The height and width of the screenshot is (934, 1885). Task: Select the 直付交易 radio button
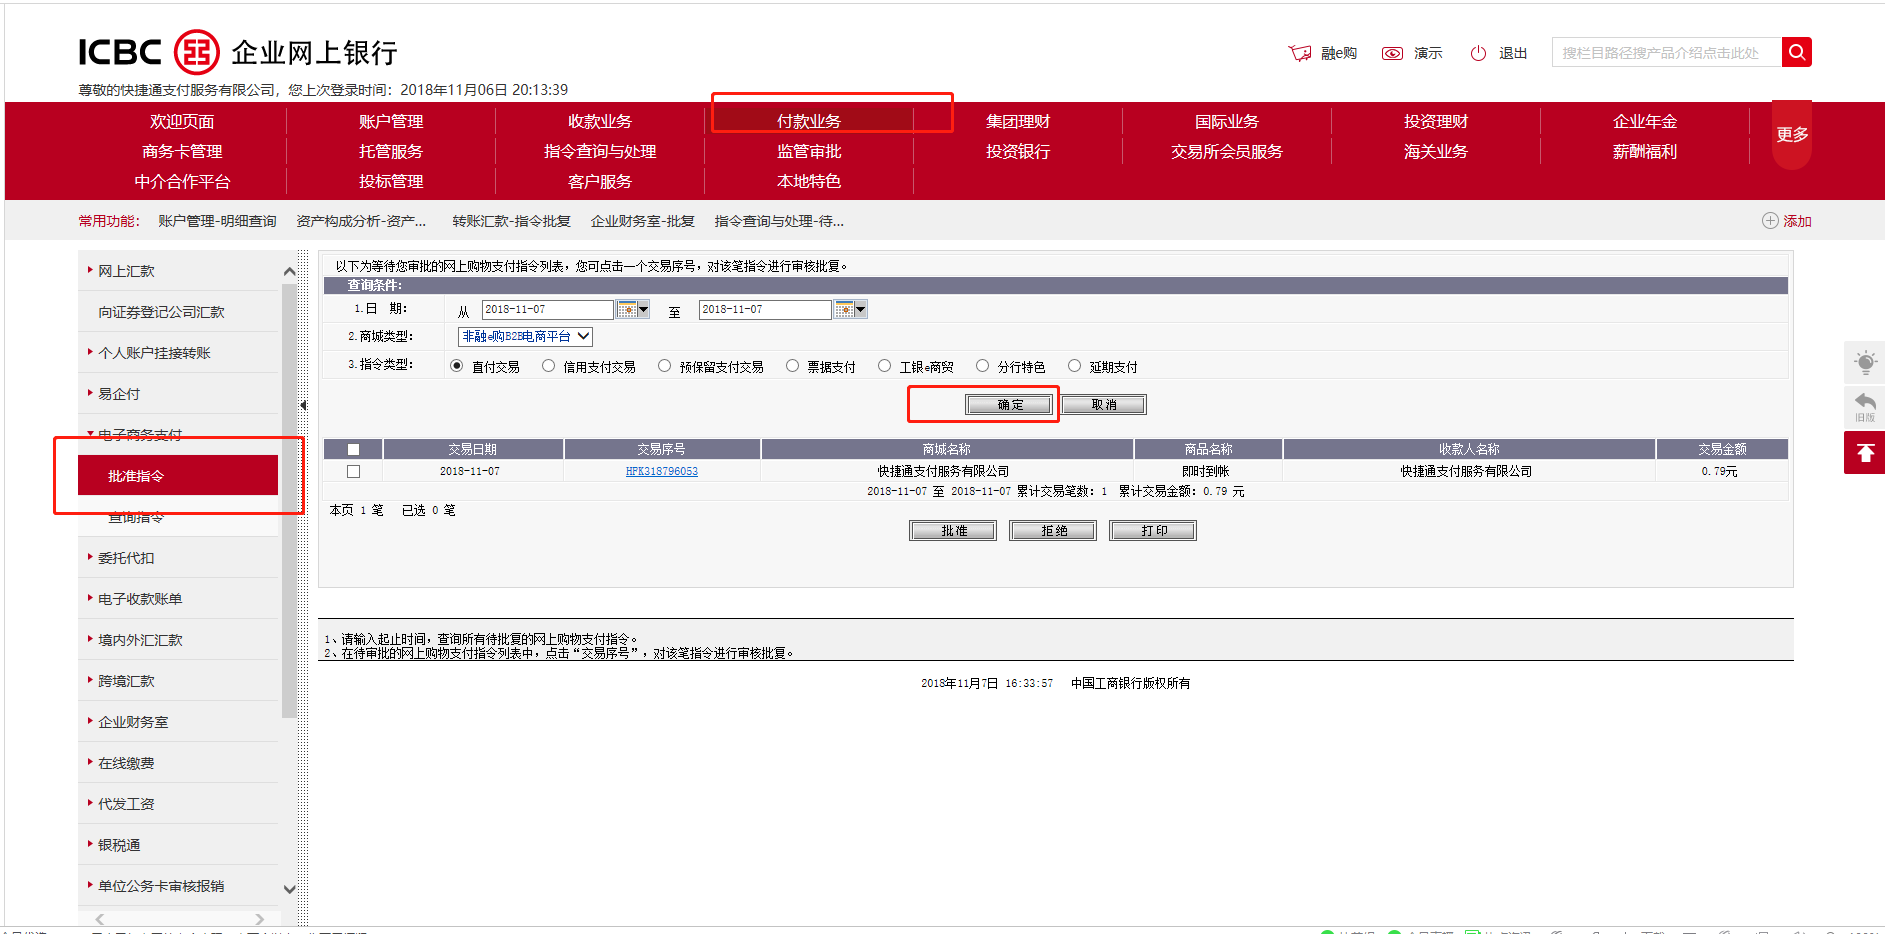point(457,366)
